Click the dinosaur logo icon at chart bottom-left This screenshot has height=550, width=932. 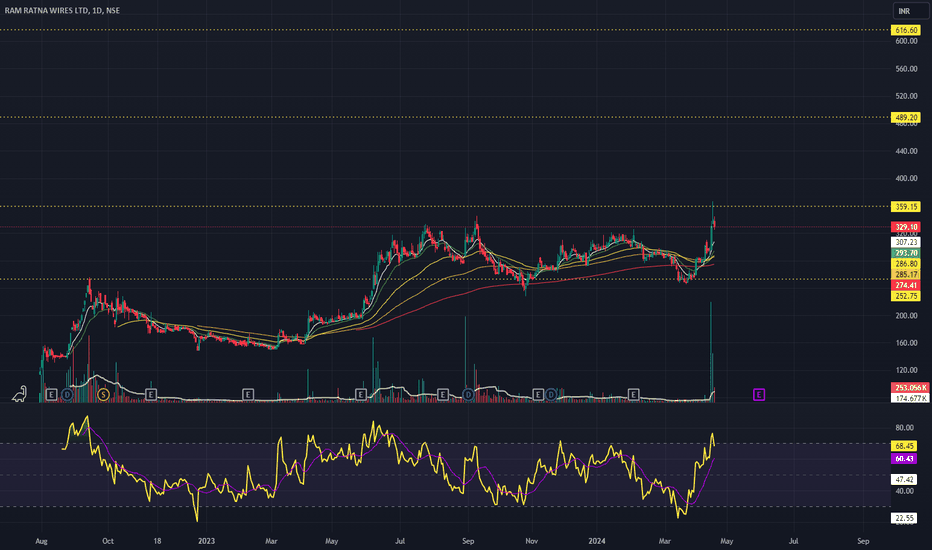coord(20,394)
